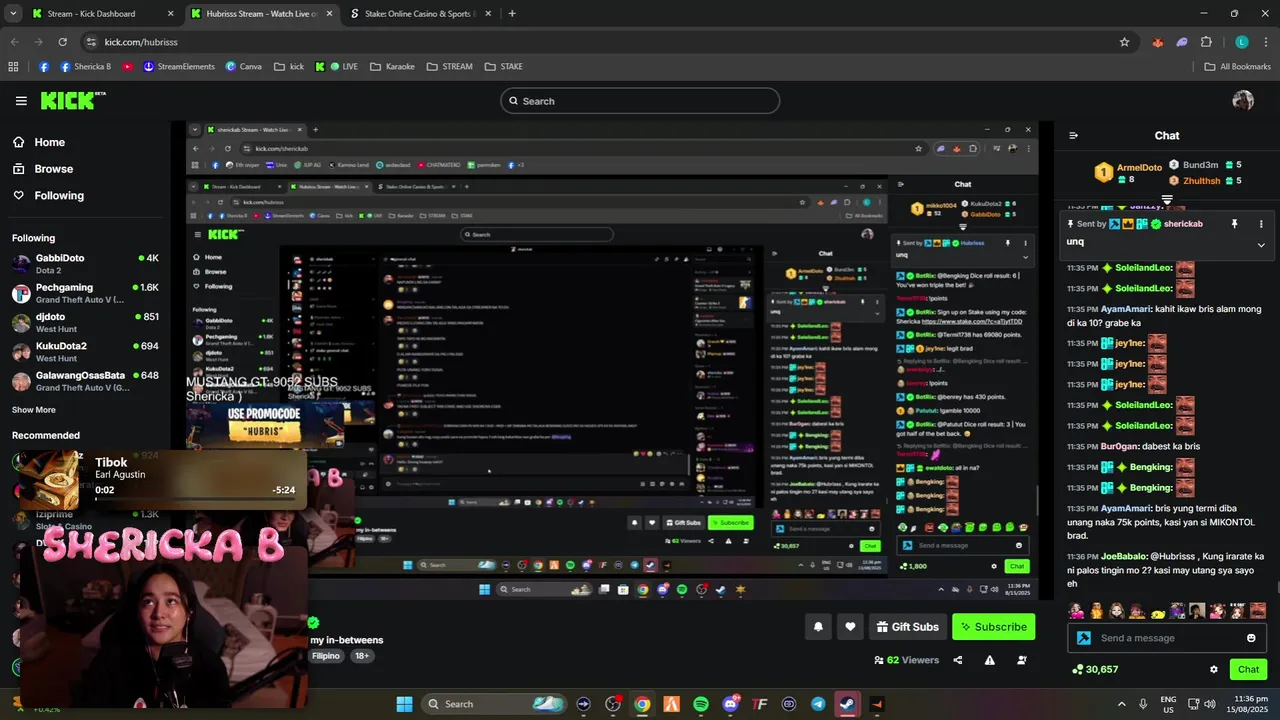Open the STAKE bookmarks folder

click(x=504, y=67)
